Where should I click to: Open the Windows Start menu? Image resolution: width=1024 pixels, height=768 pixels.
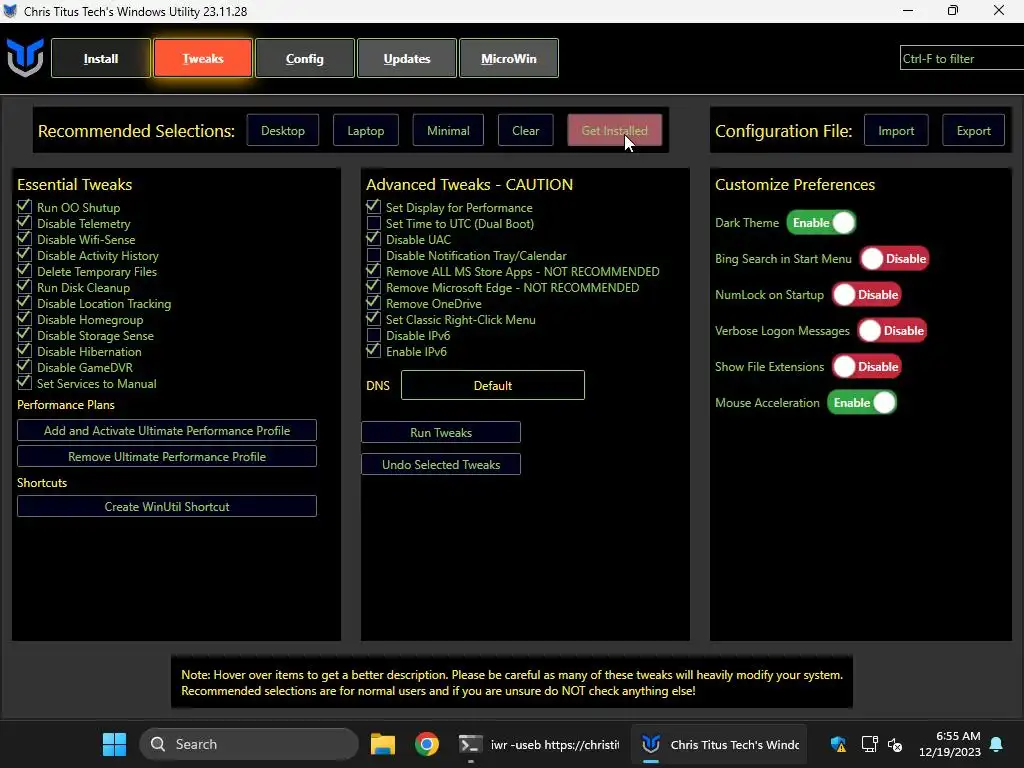(114, 744)
